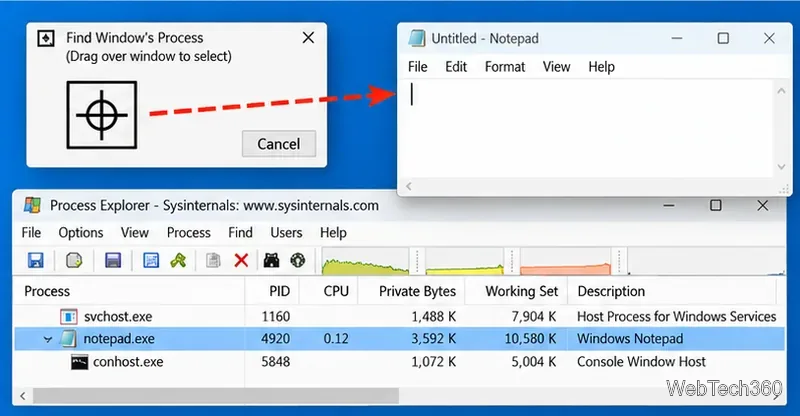The height and width of the screenshot is (416, 800).
Task: Click the Save icon in Process Explorer toolbar
Action: [35, 261]
